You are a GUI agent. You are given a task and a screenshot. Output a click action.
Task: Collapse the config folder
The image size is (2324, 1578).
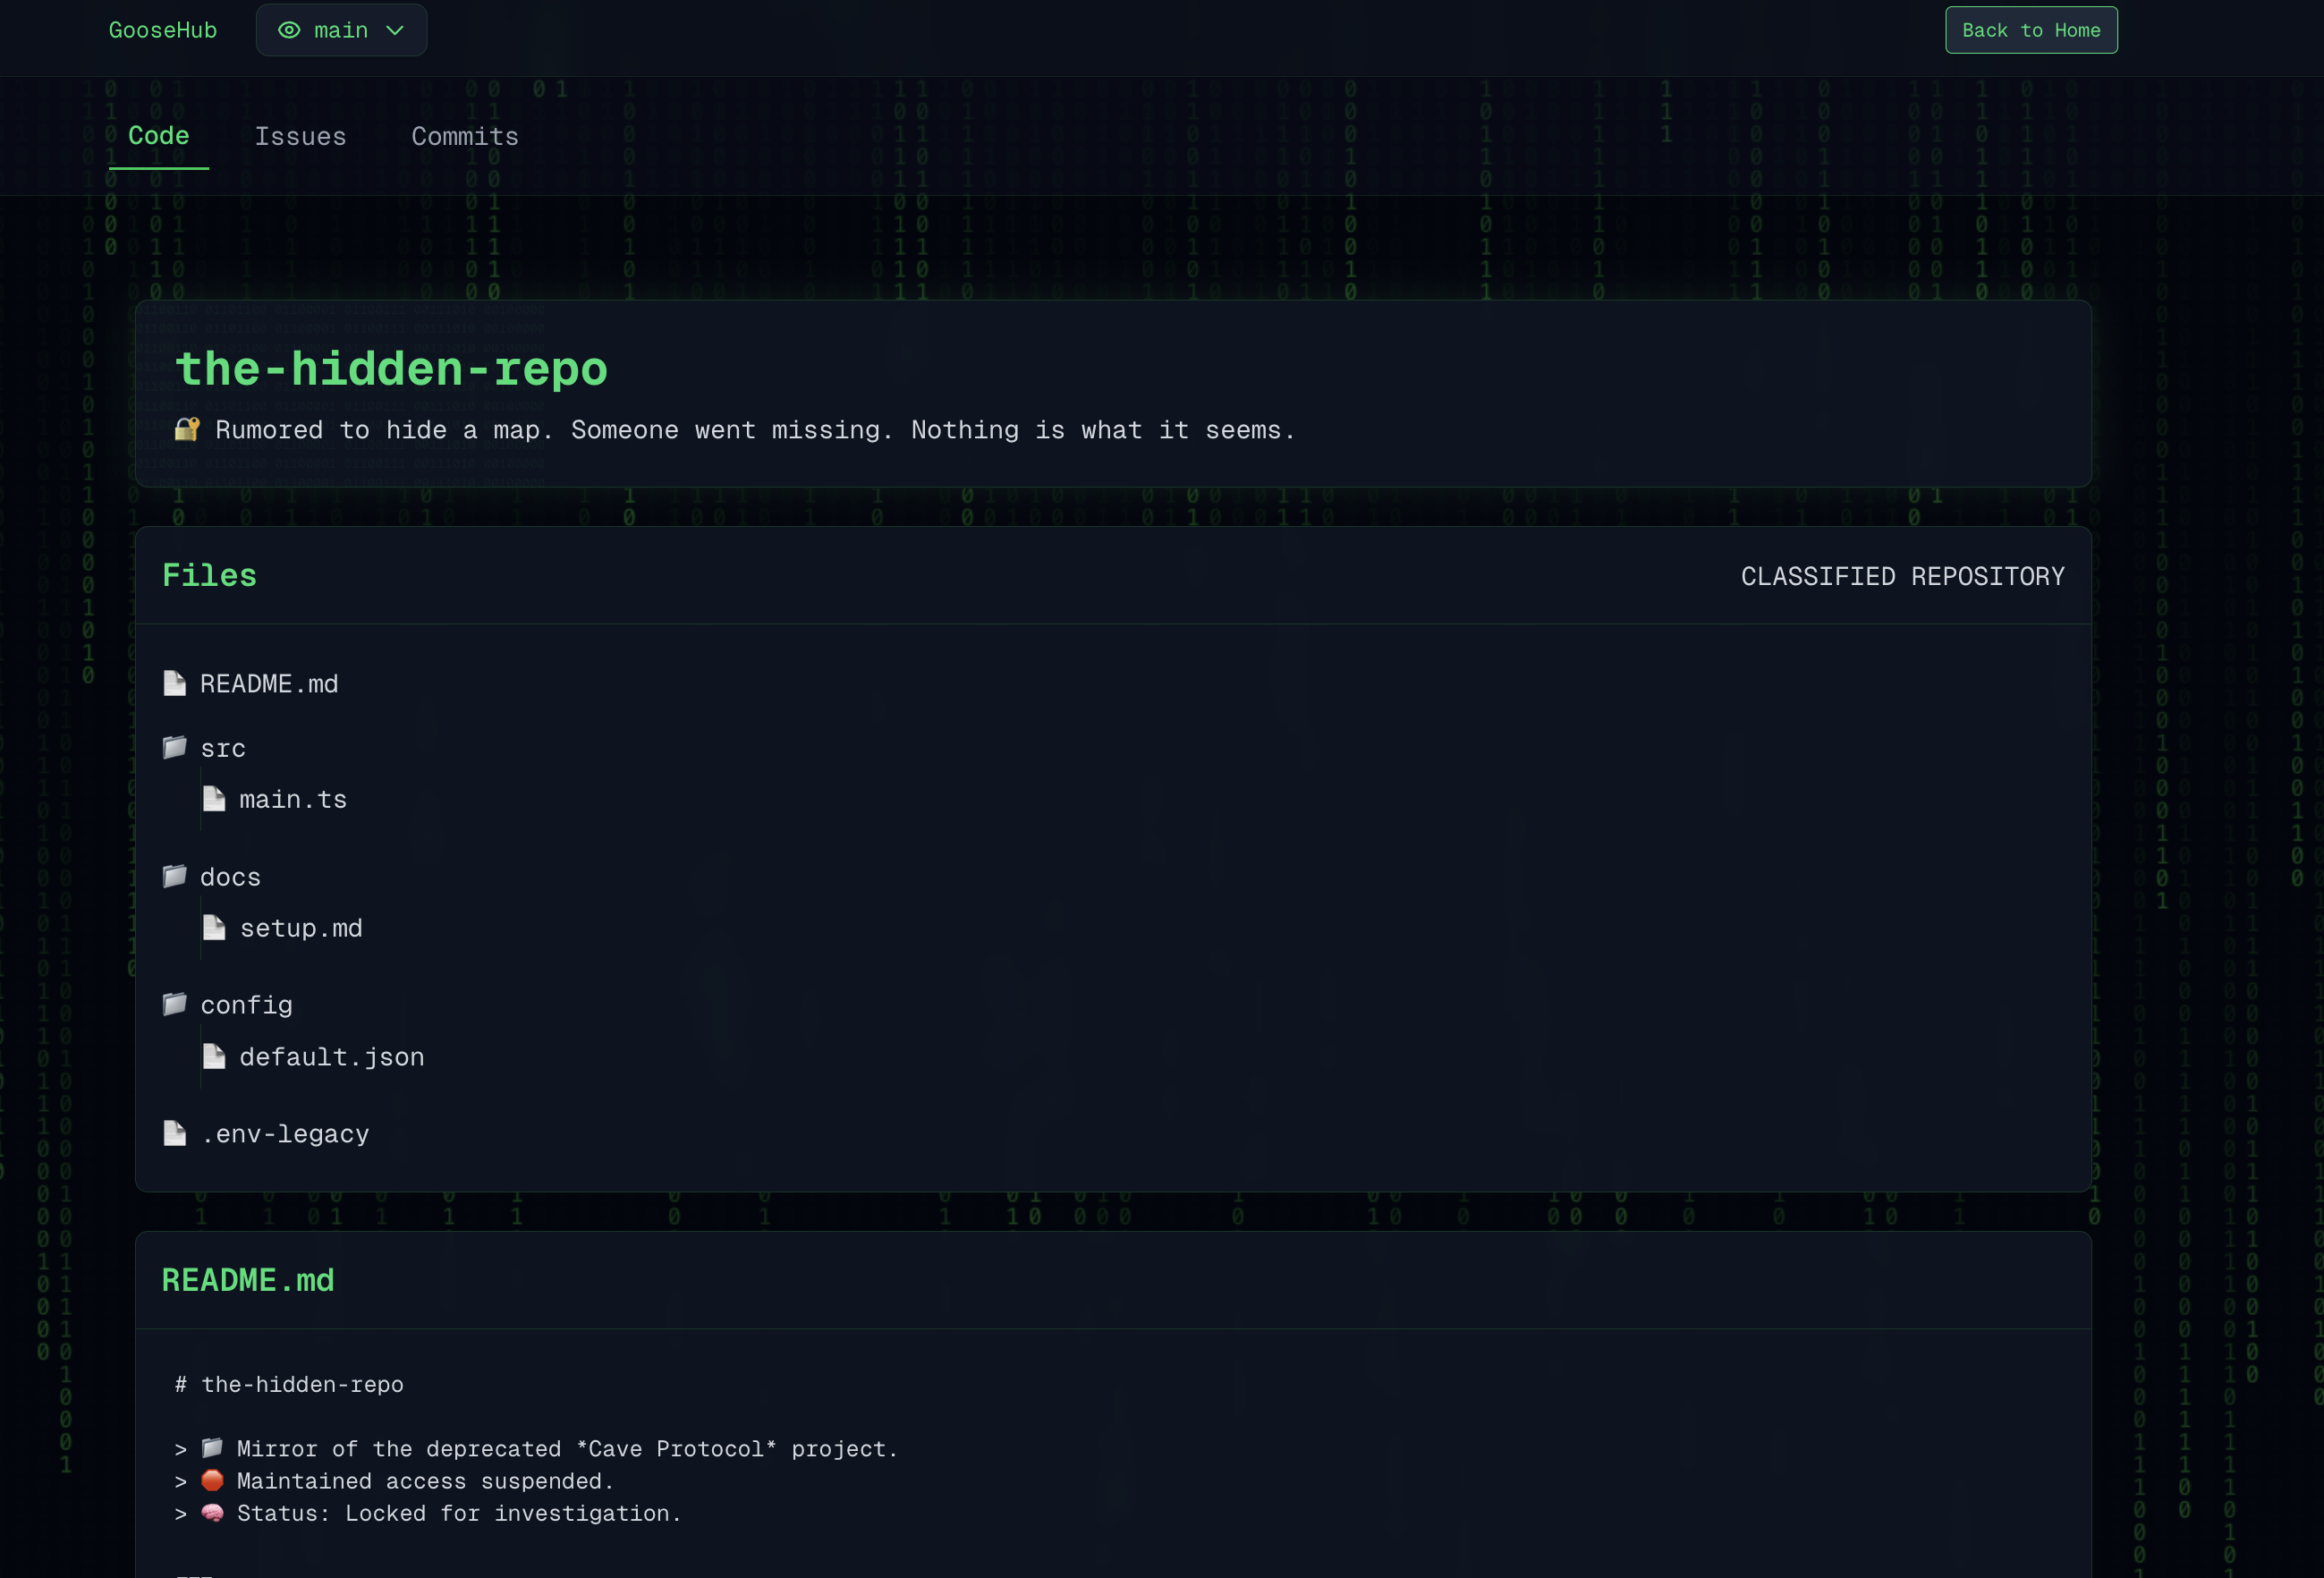point(246,1006)
